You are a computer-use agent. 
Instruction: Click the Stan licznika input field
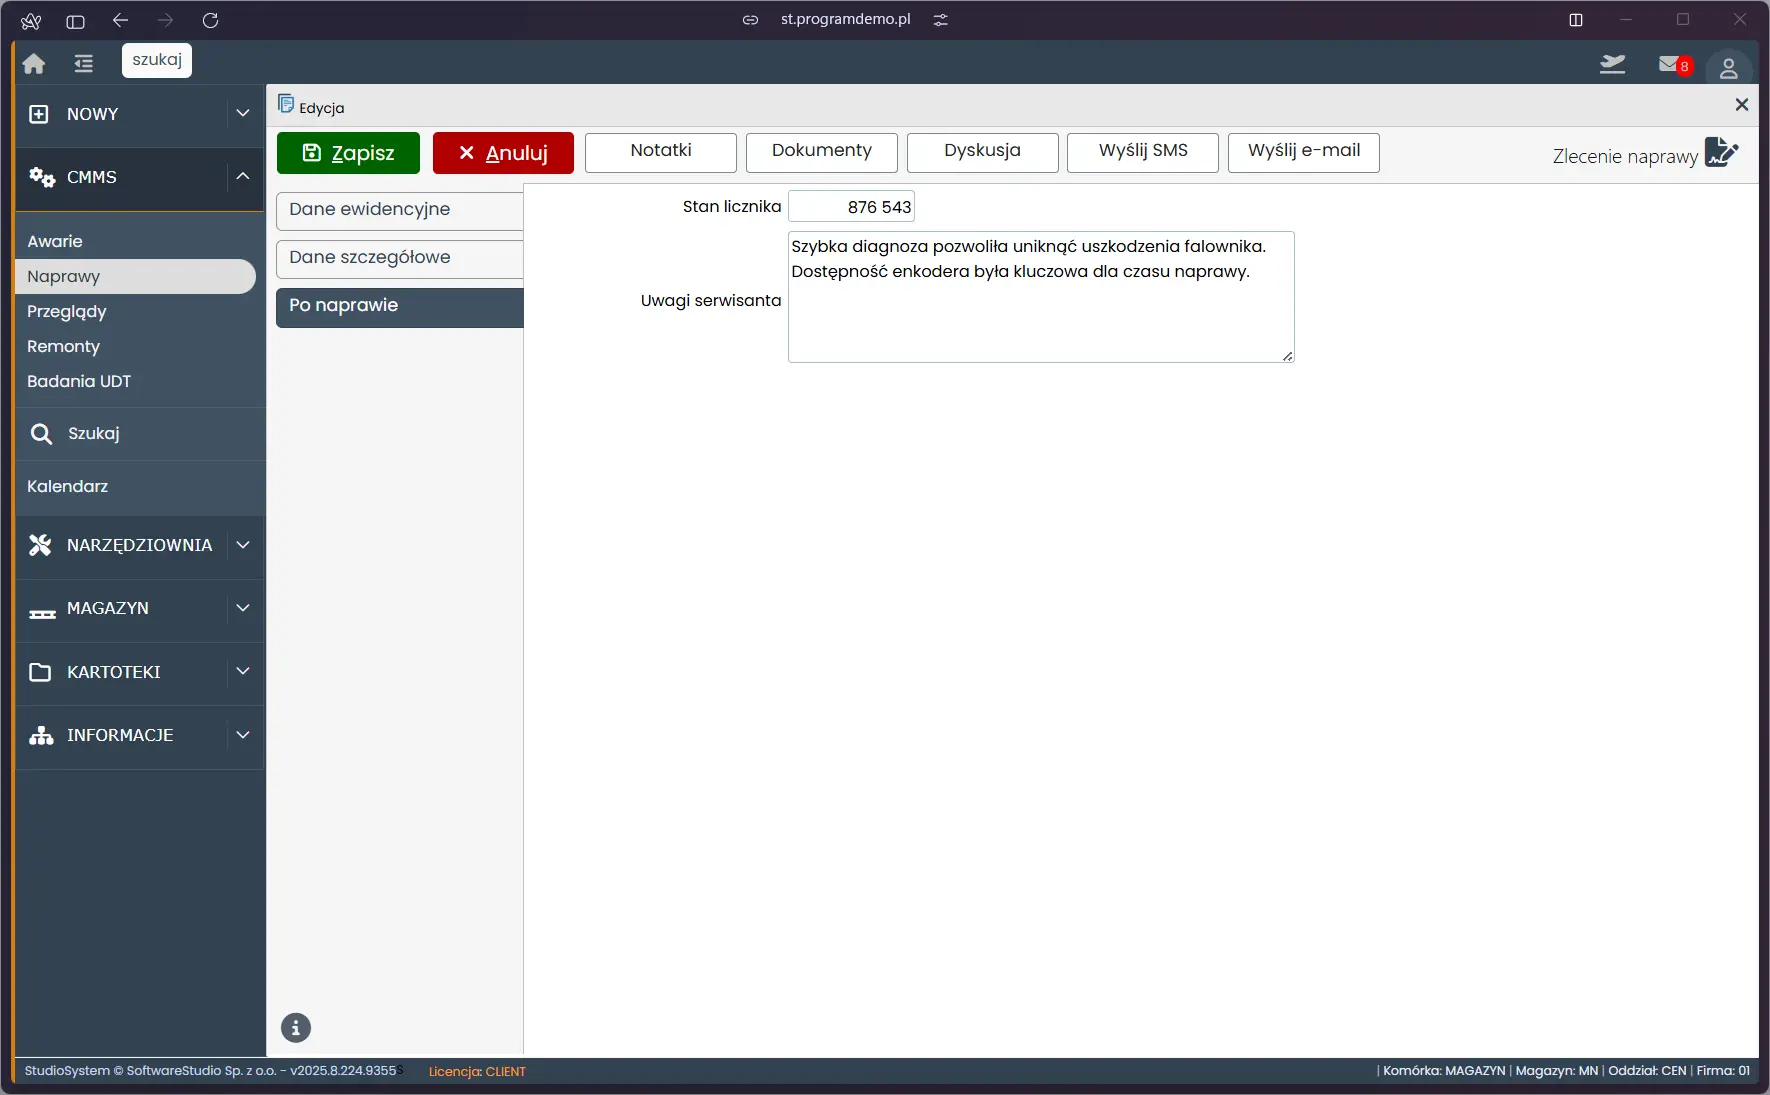[851, 207]
